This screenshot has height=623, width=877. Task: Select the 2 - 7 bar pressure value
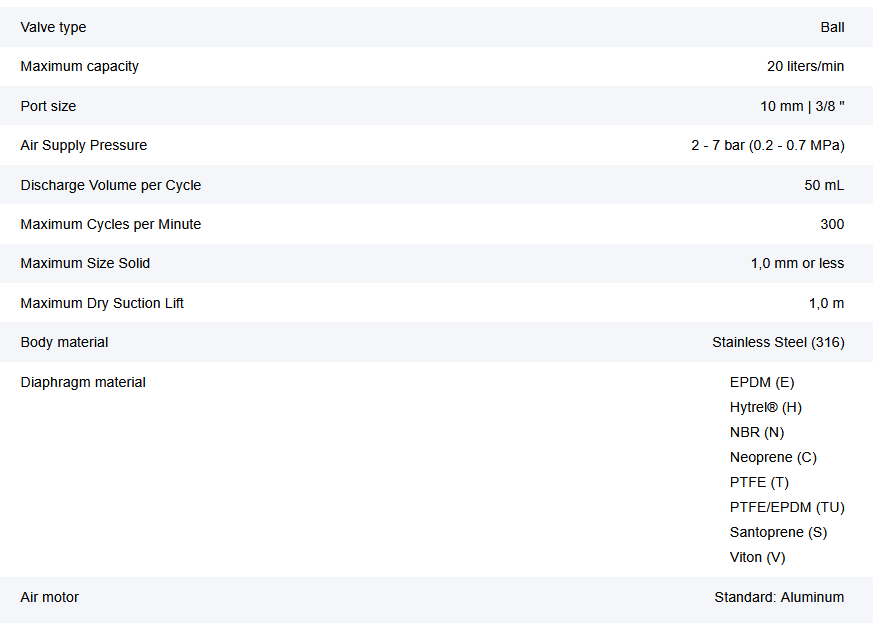coord(767,145)
